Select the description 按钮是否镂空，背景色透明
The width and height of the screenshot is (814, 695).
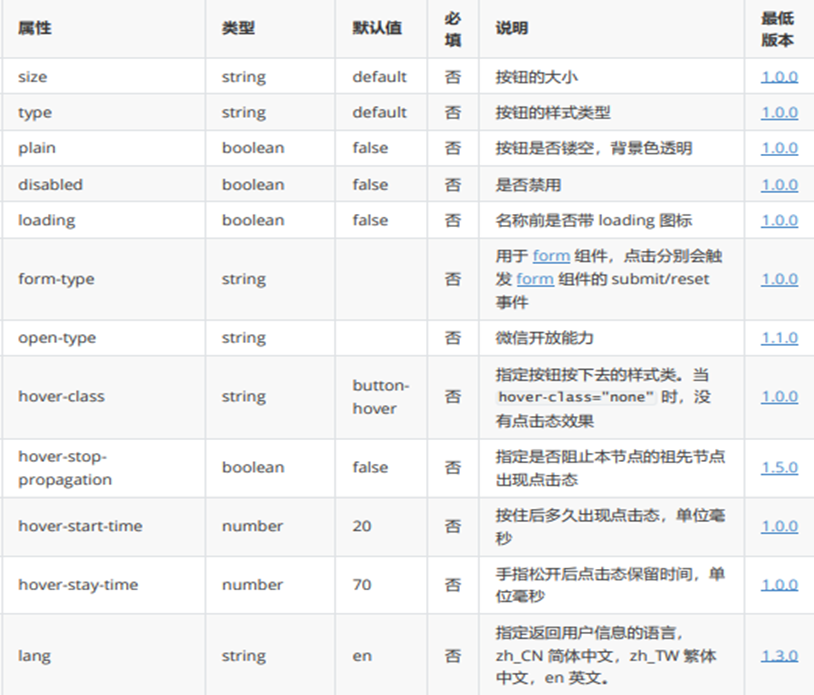coord(594,149)
